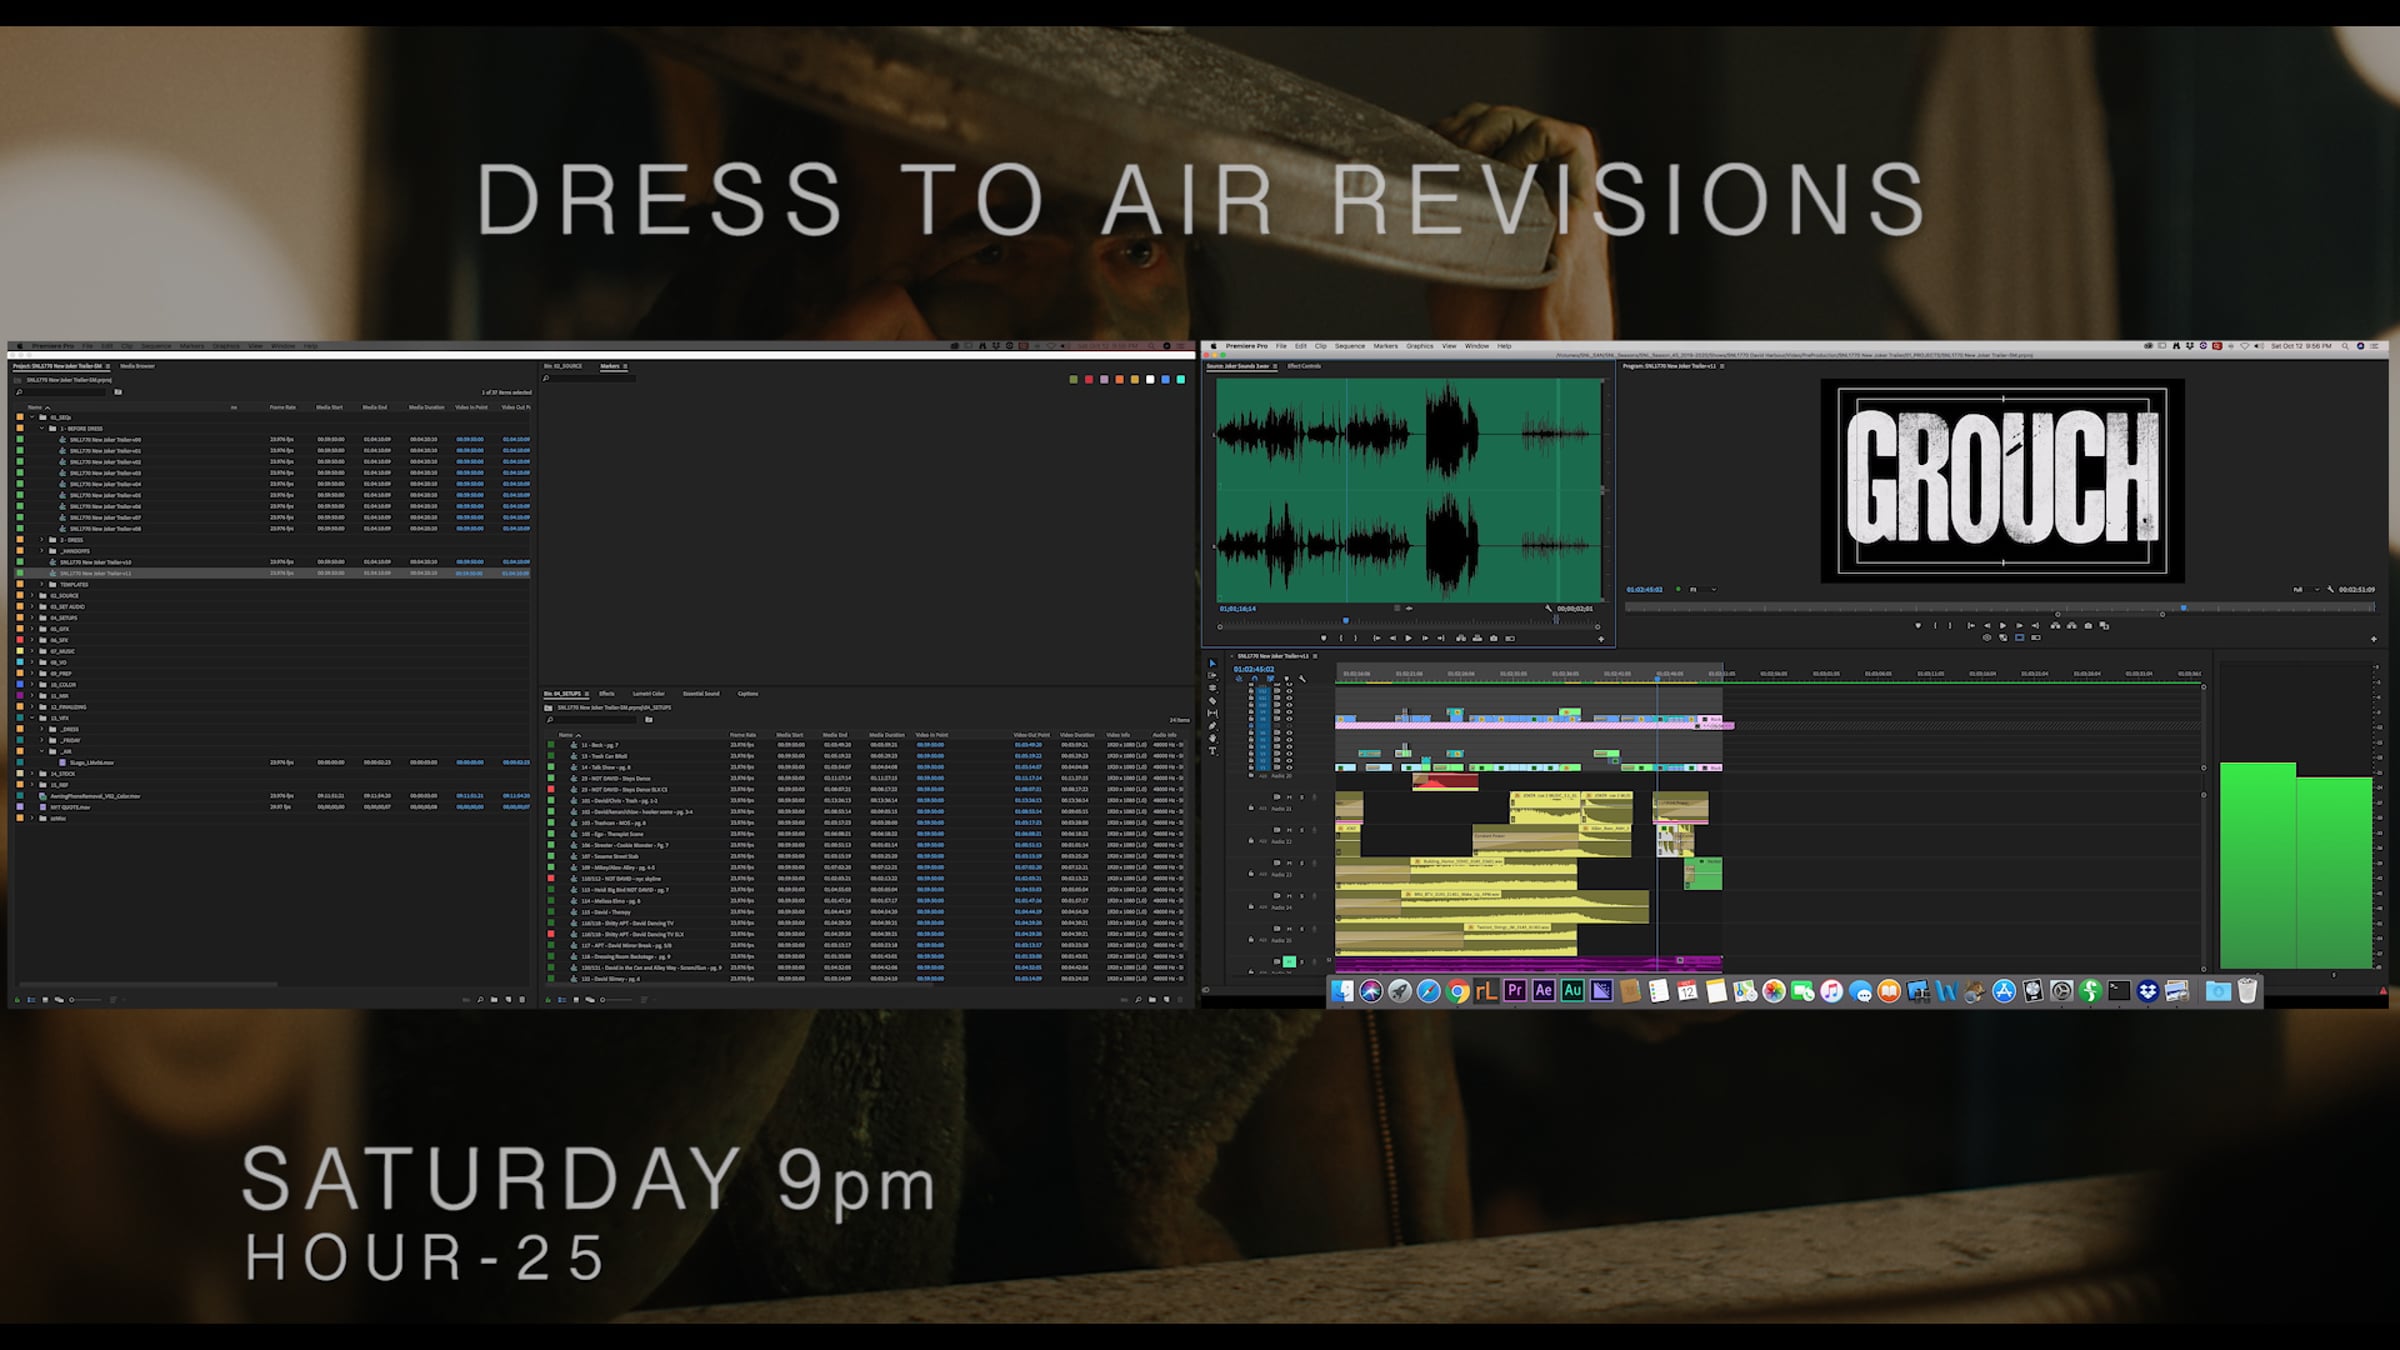Screen dimensions: 2400x1350
Task: Click the Find icon in the Project panel footer
Action: point(480,999)
